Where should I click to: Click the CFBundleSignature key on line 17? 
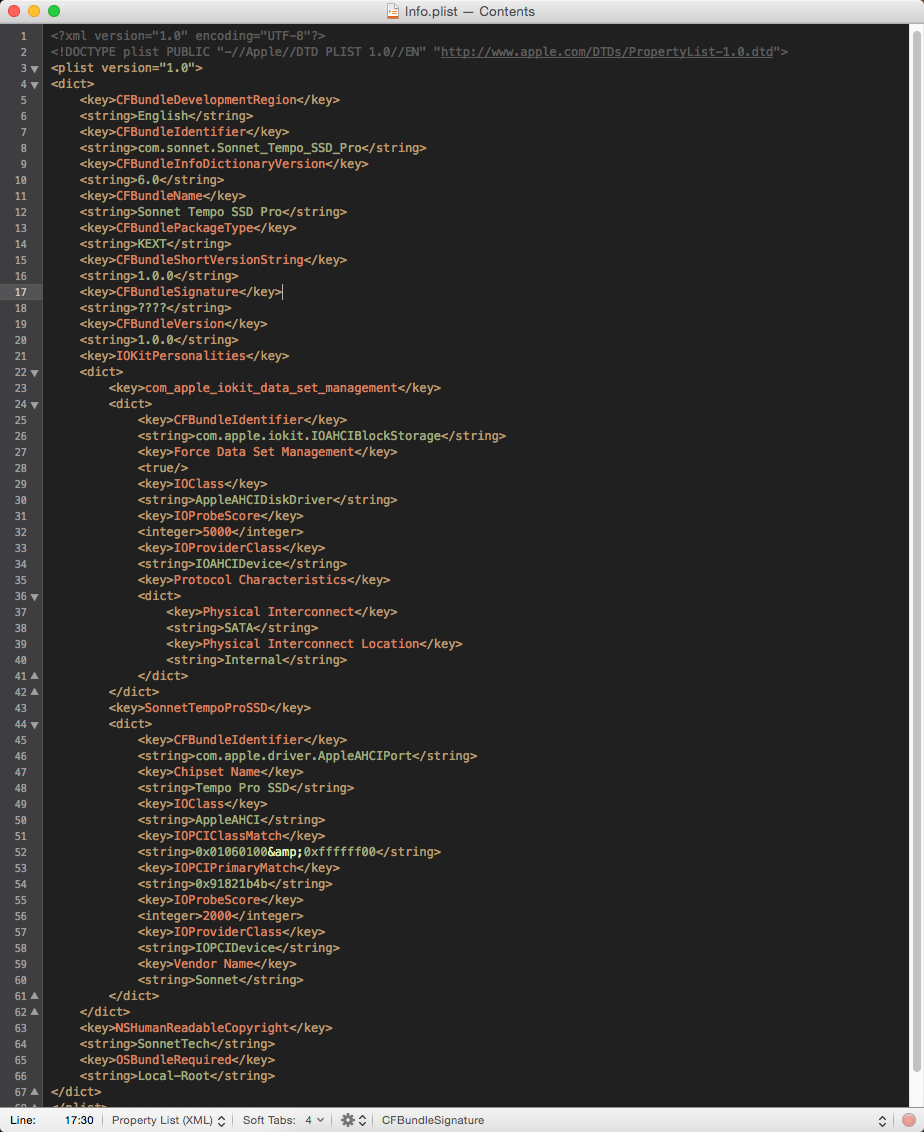[177, 292]
